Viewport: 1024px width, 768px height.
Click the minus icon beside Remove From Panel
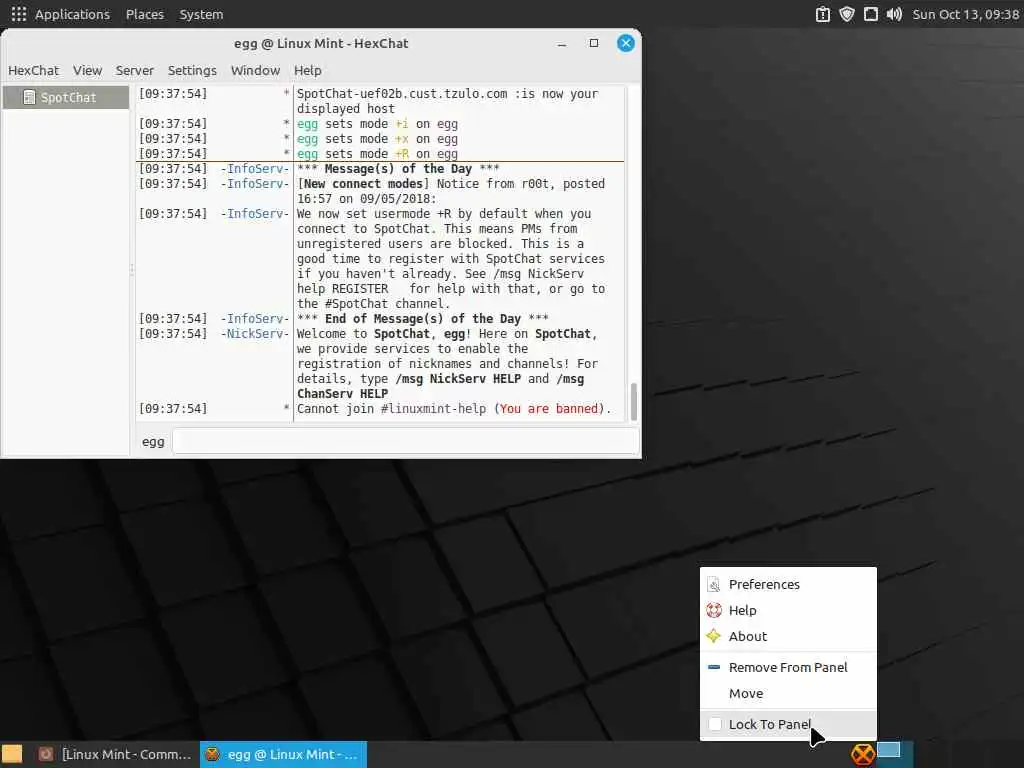pos(714,667)
